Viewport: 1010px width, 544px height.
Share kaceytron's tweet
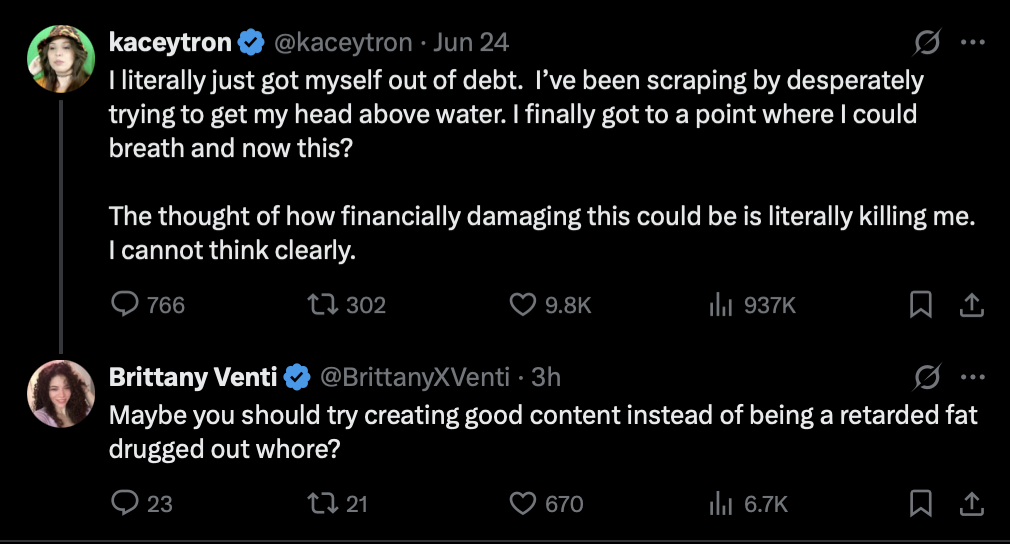click(x=971, y=305)
